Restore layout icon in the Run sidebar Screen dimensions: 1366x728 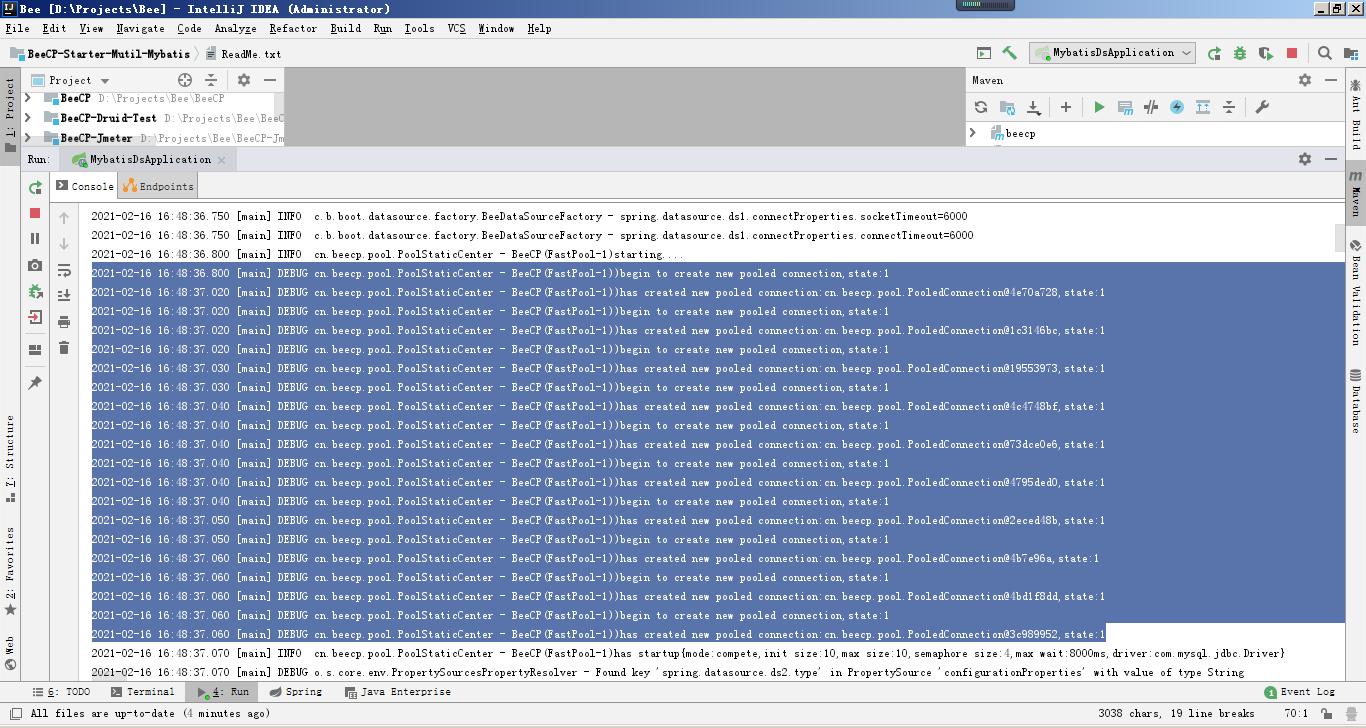click(x=35, y=350)
